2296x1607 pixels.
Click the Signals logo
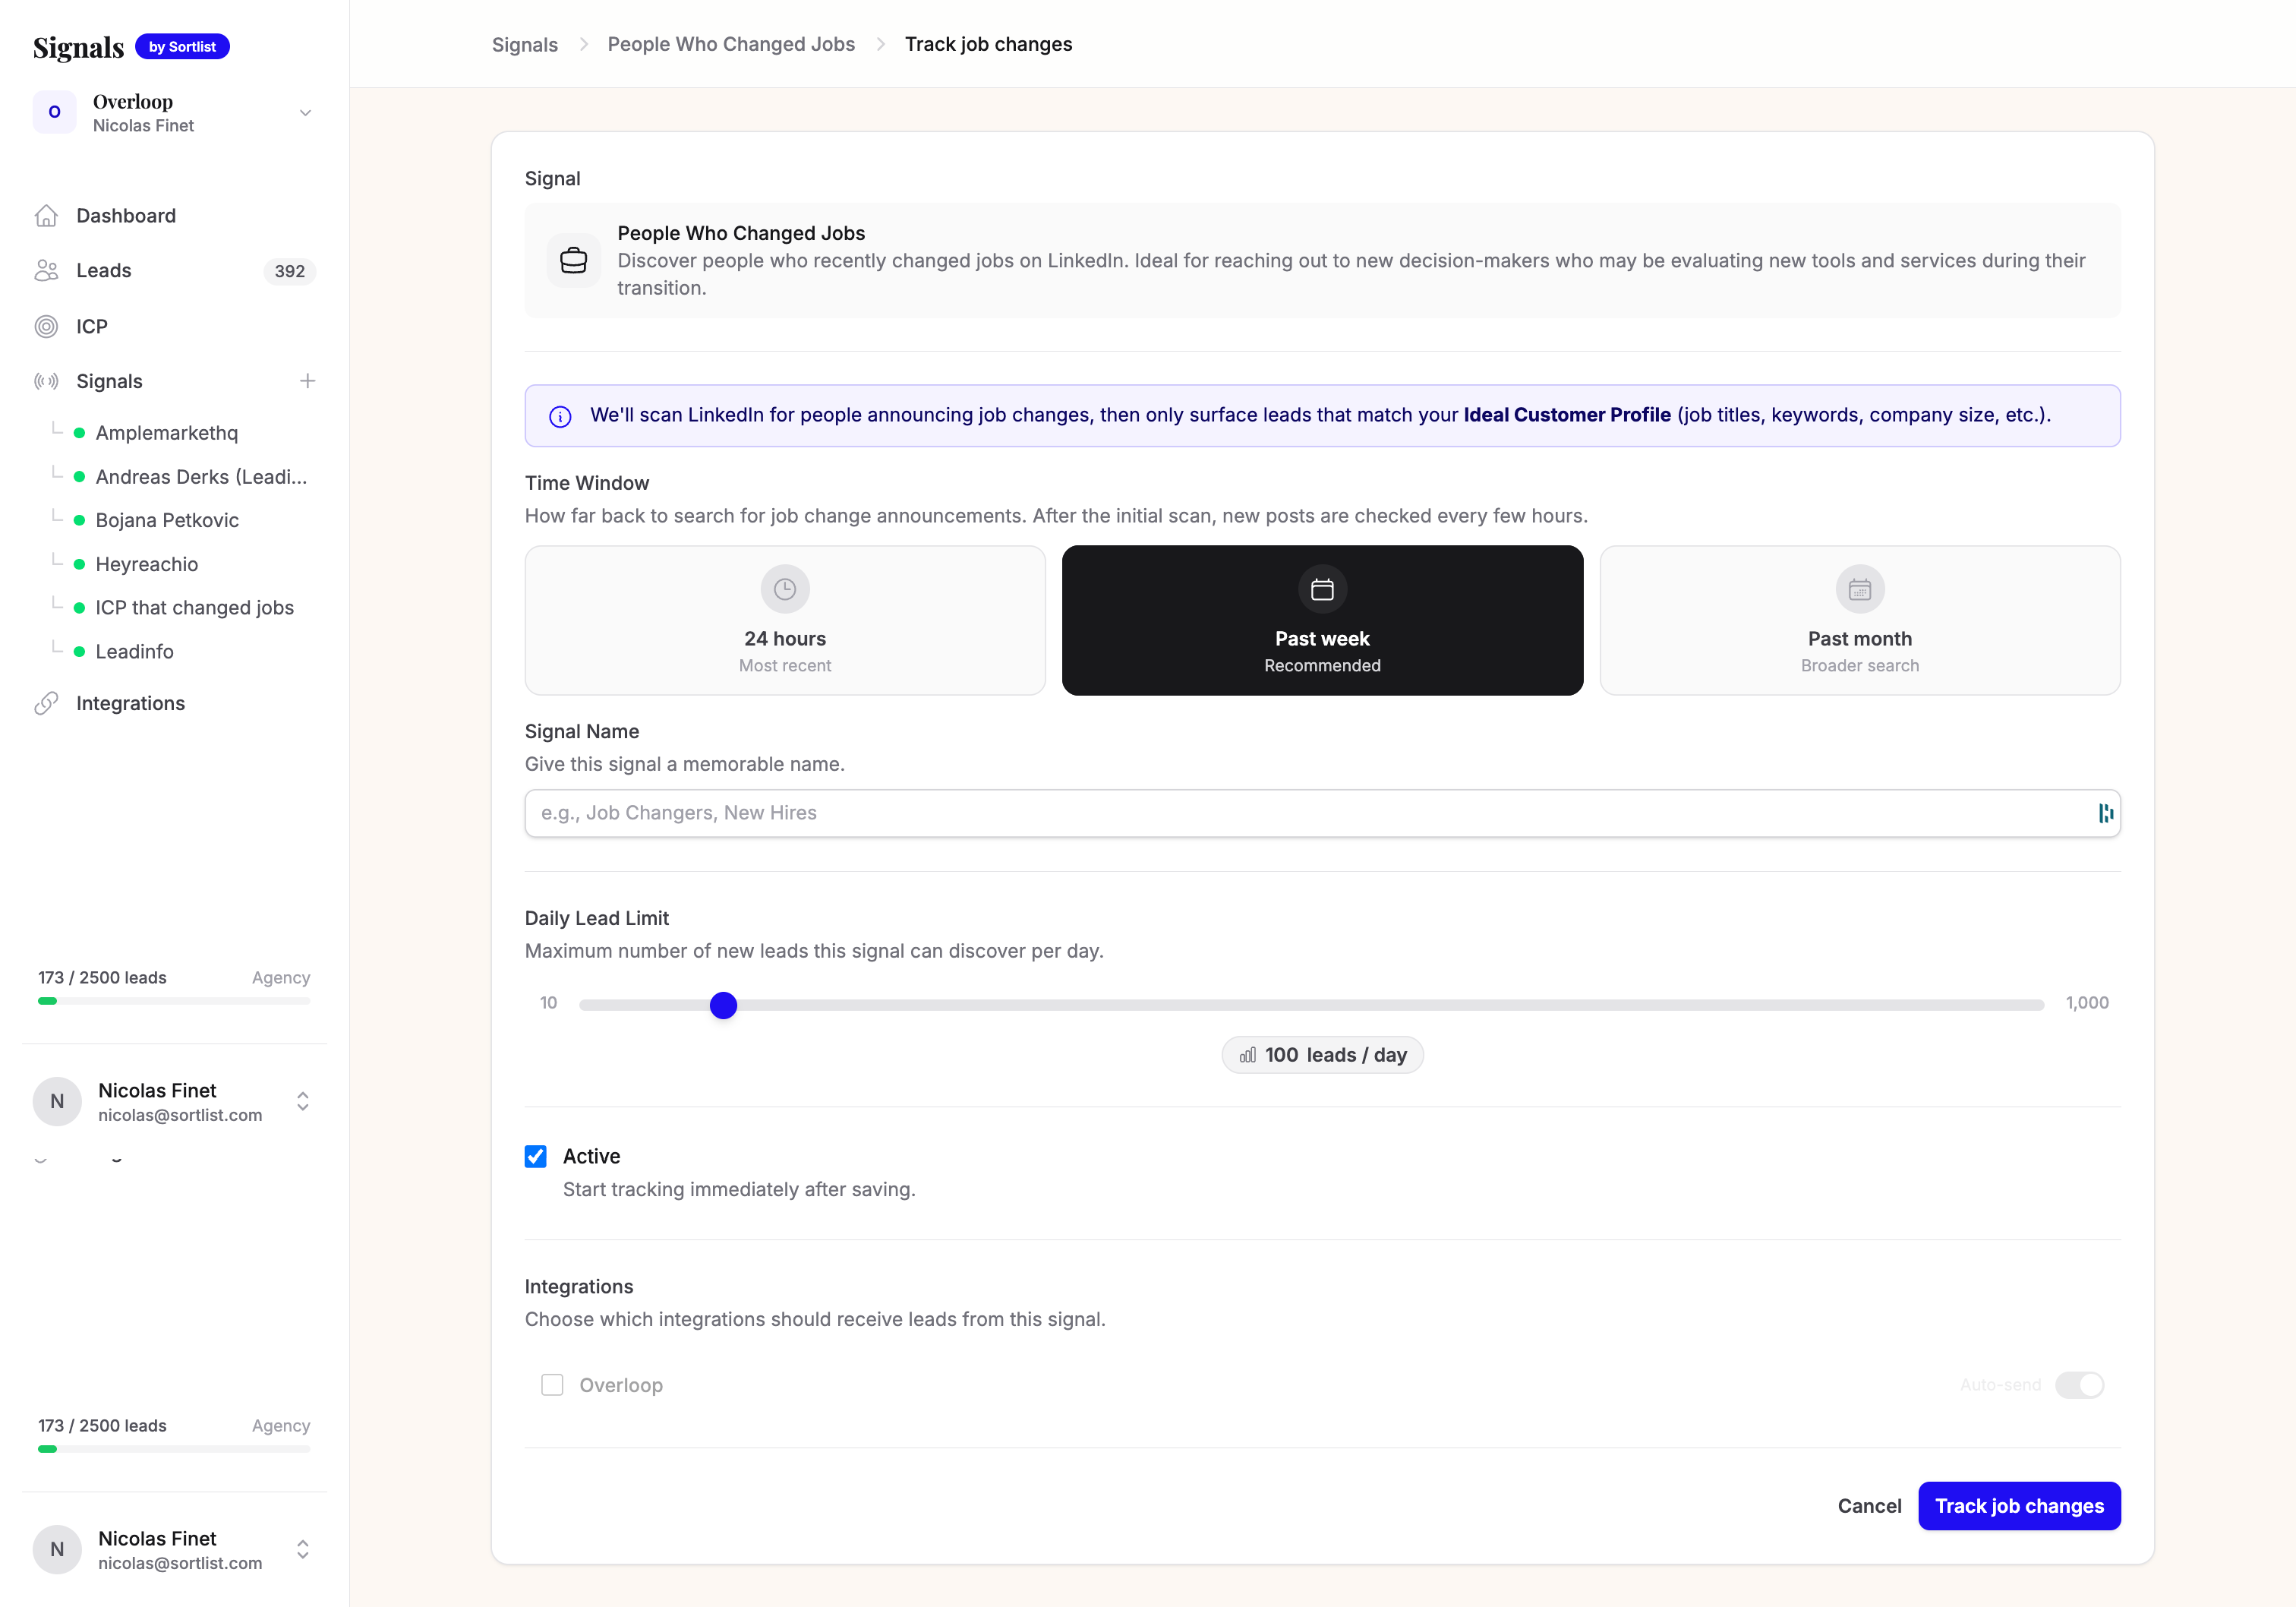[x=79, y=47]
